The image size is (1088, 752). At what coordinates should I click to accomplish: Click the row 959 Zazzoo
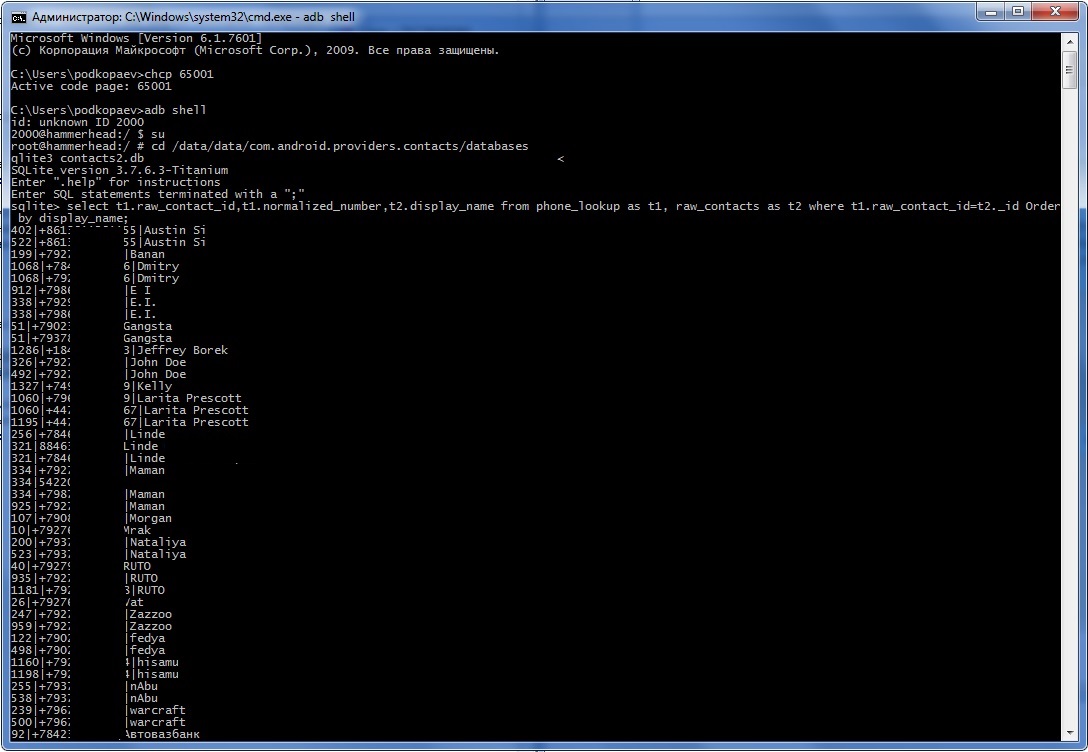click(91, 626)
